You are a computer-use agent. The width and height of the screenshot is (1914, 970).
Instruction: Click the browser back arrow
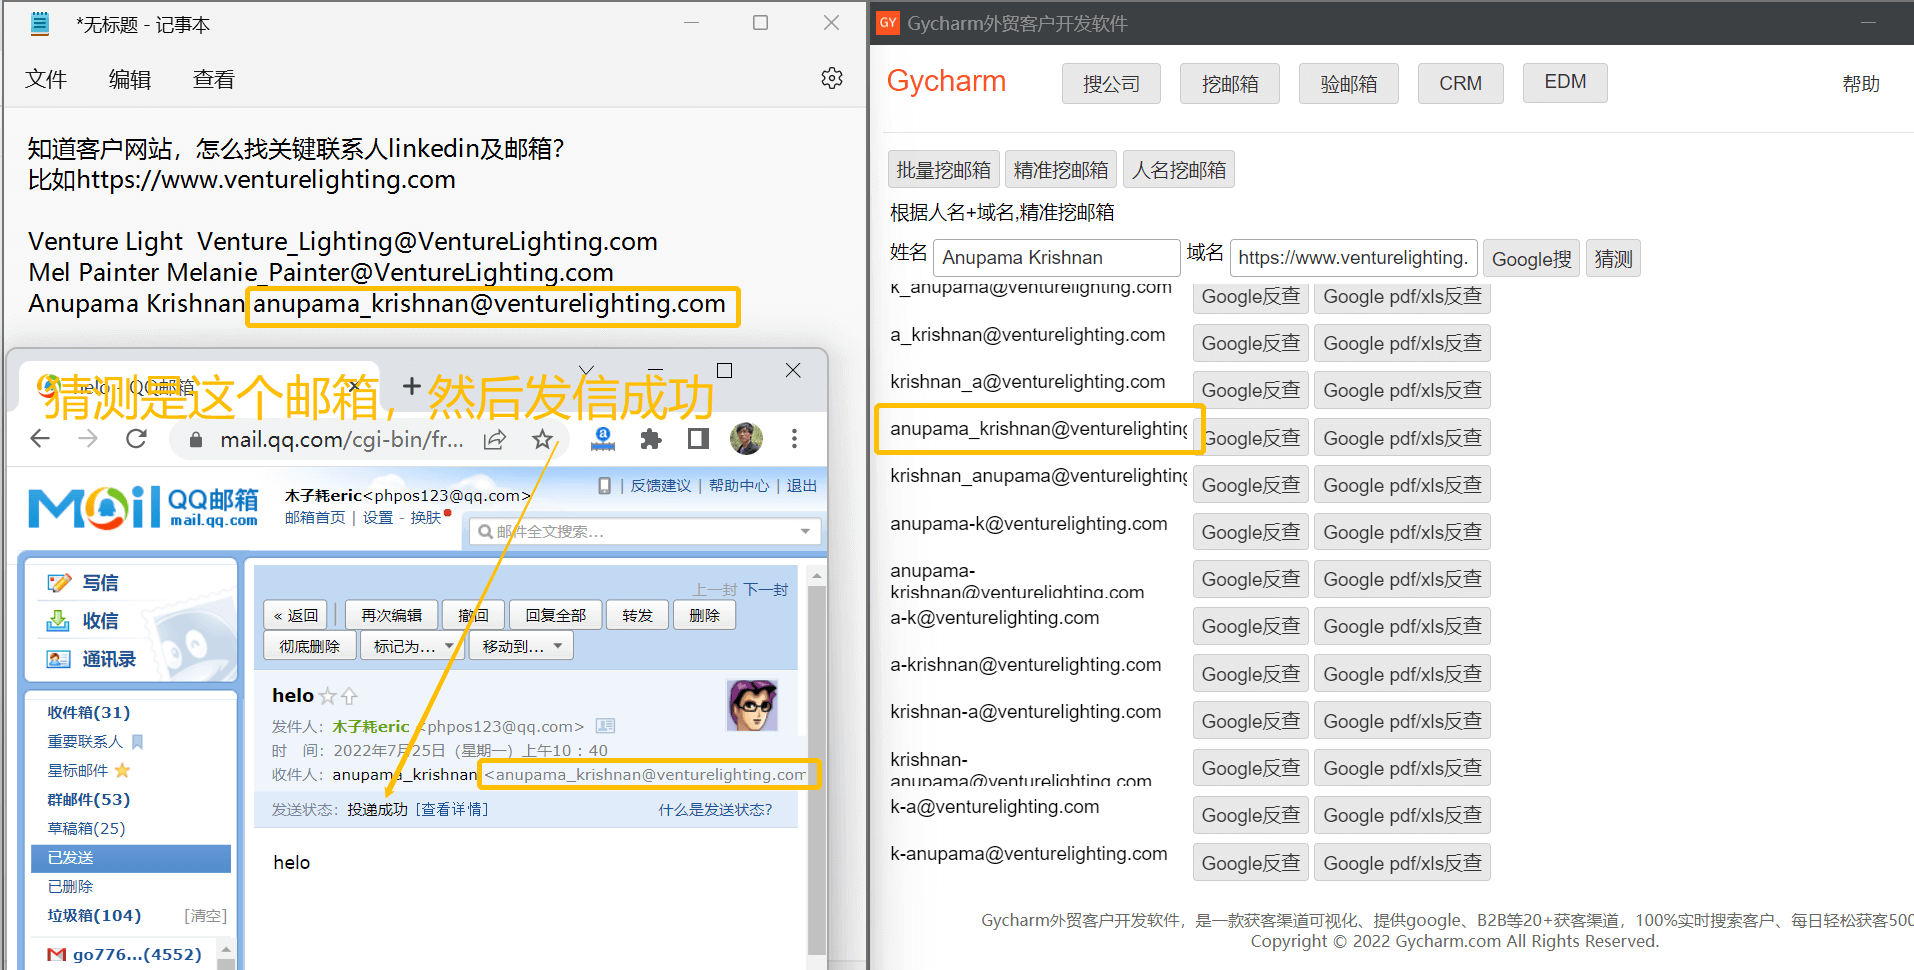40,438
